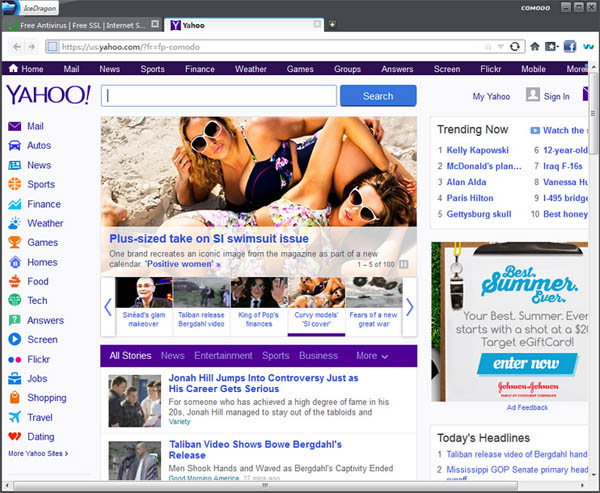
Task: Open the Autos car icon in sidebar
Action: tap(15, 145)
